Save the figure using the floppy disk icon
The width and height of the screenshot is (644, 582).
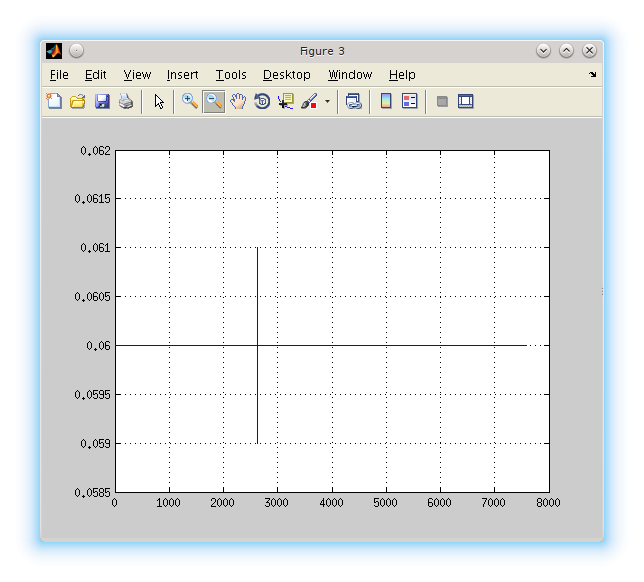[x=102, y=101]
